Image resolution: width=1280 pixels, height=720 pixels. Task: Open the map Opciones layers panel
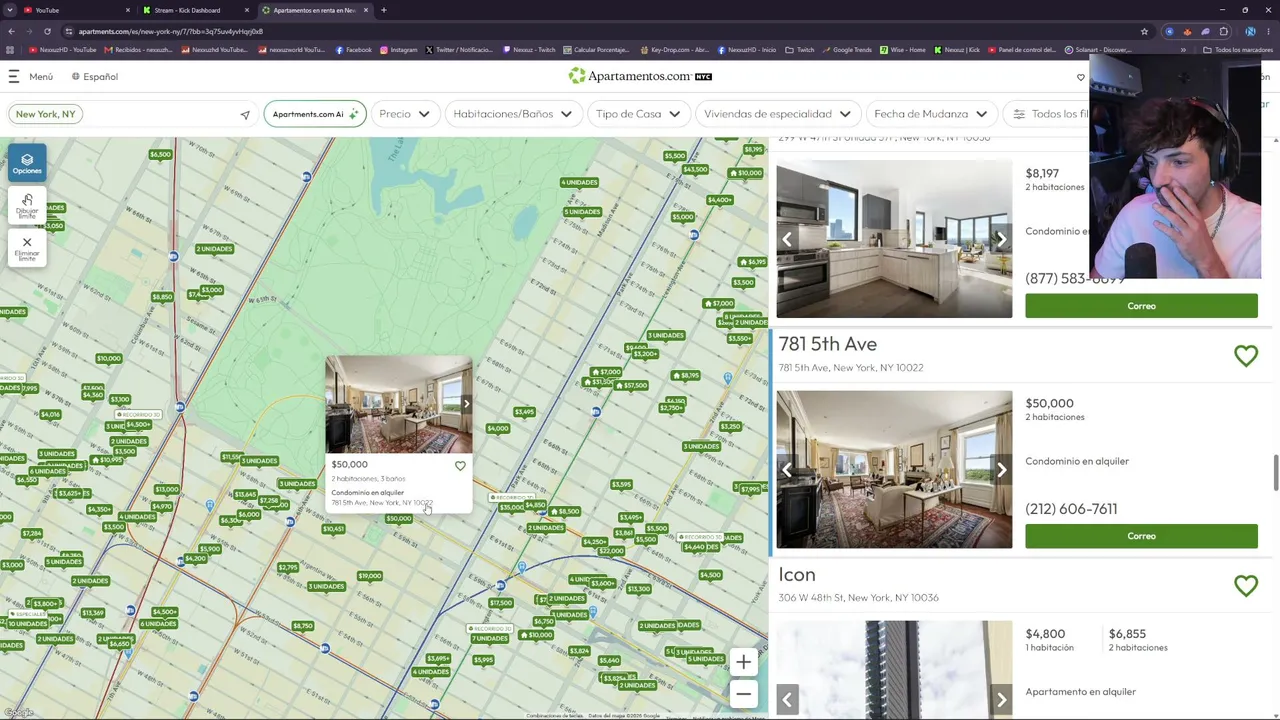click(x=27, y=163)
